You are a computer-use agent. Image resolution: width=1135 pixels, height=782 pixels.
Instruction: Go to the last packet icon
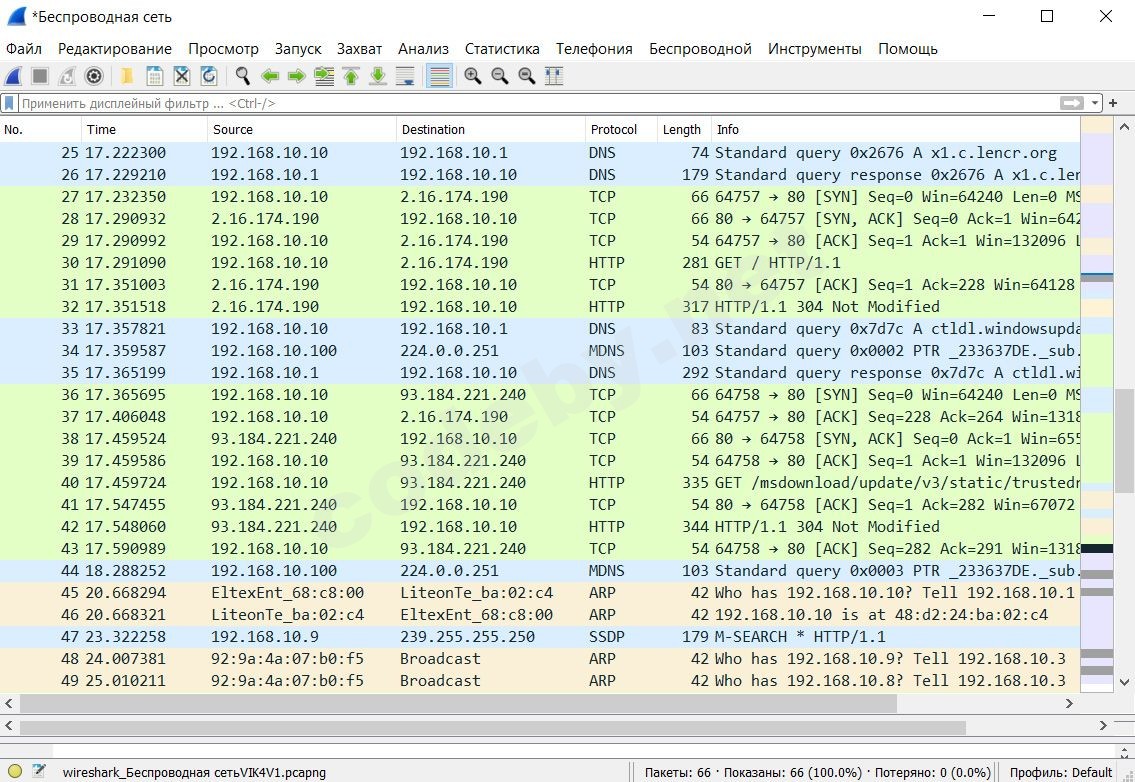[x=379, y=76]
